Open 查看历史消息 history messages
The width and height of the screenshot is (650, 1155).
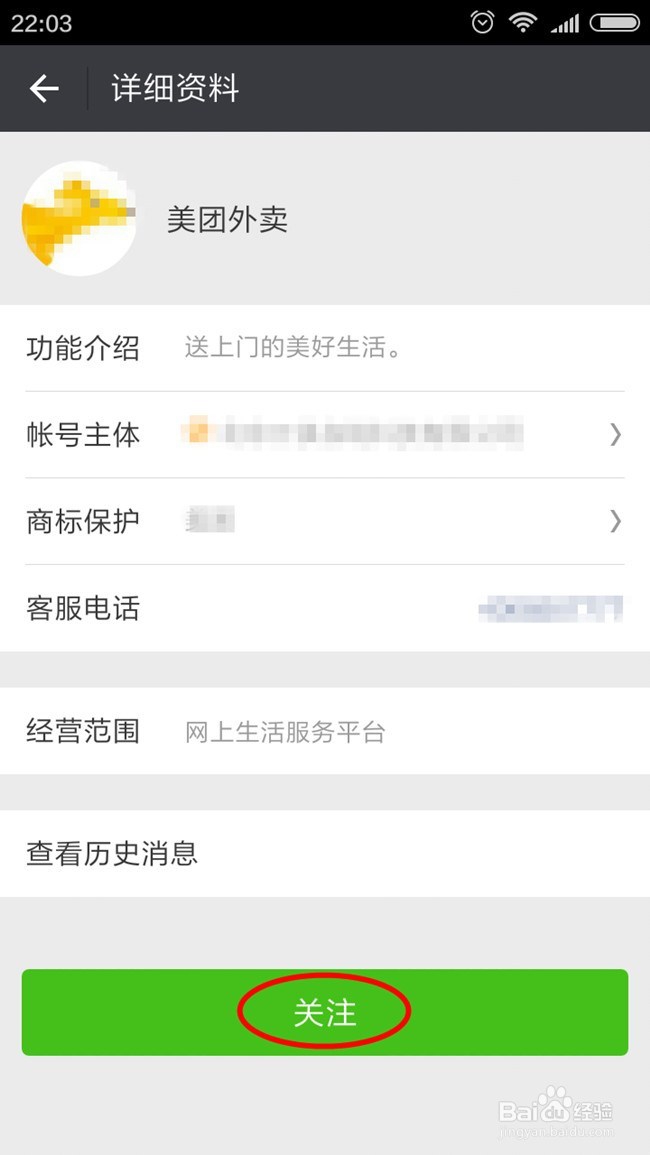pos(325,854)
